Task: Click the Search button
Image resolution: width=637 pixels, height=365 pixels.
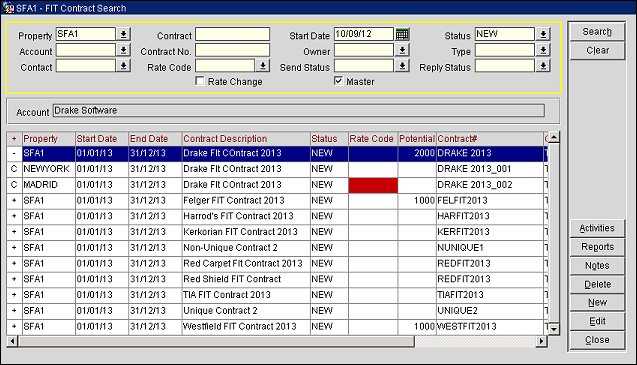Action: pyautogui.click(x=597, y=32)
